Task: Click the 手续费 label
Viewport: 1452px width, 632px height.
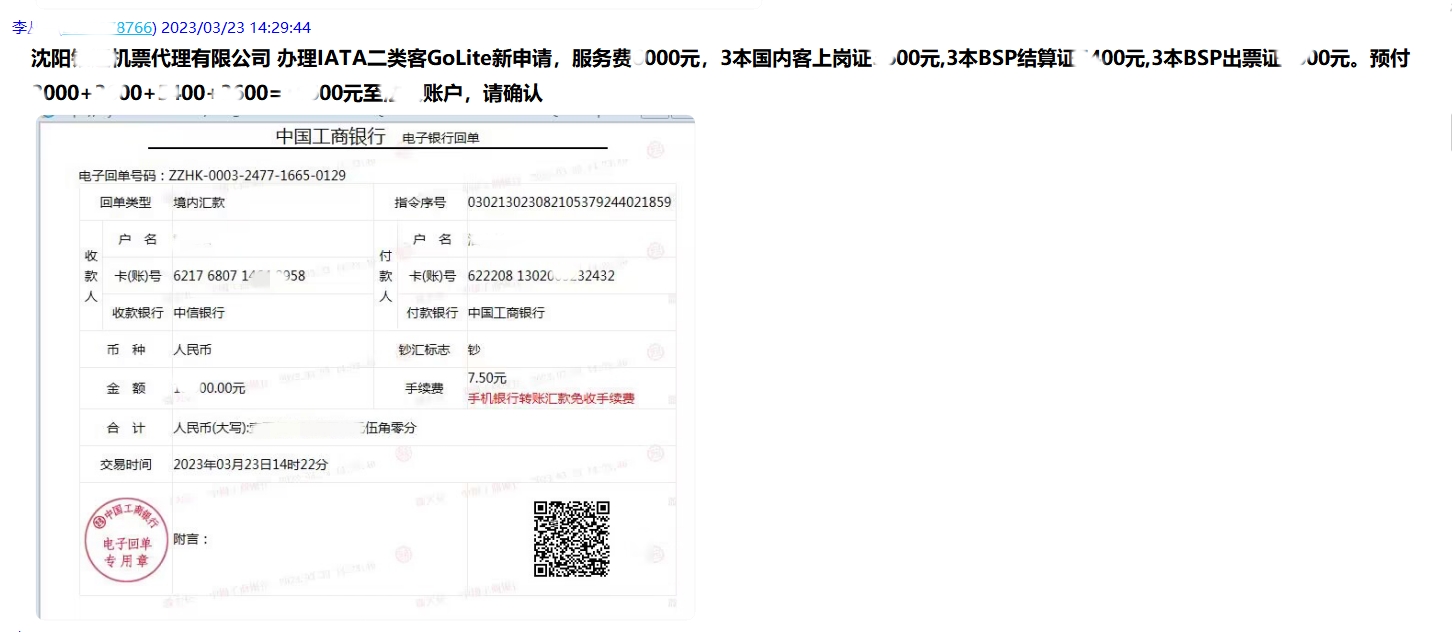Action: pyautogui.click(x=424, y=388)
